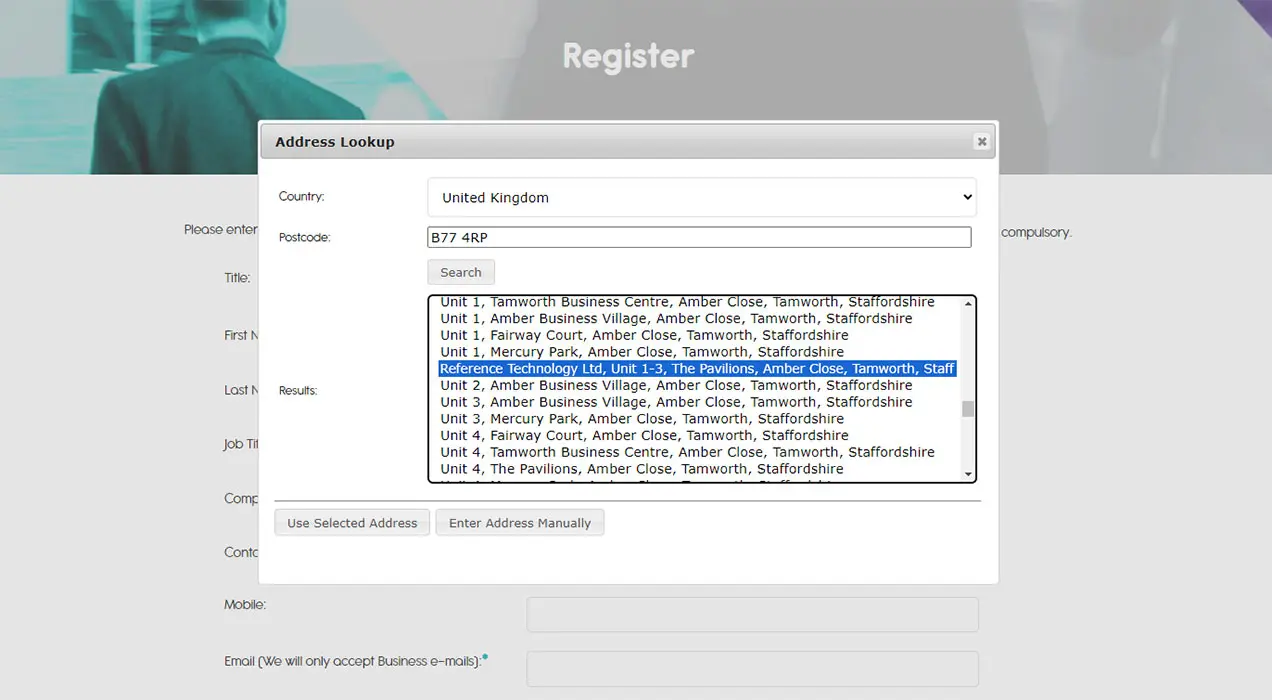1272x700 pixels.
Task: Select Unit 1, Amber Business Village entry
Action: (676, 318)
